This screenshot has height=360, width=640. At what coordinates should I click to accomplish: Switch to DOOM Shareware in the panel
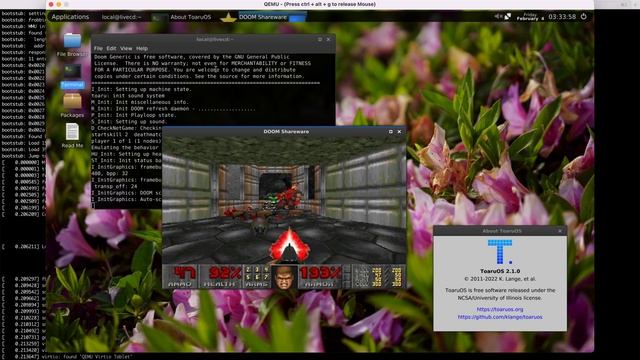click(x=263, y=17)
